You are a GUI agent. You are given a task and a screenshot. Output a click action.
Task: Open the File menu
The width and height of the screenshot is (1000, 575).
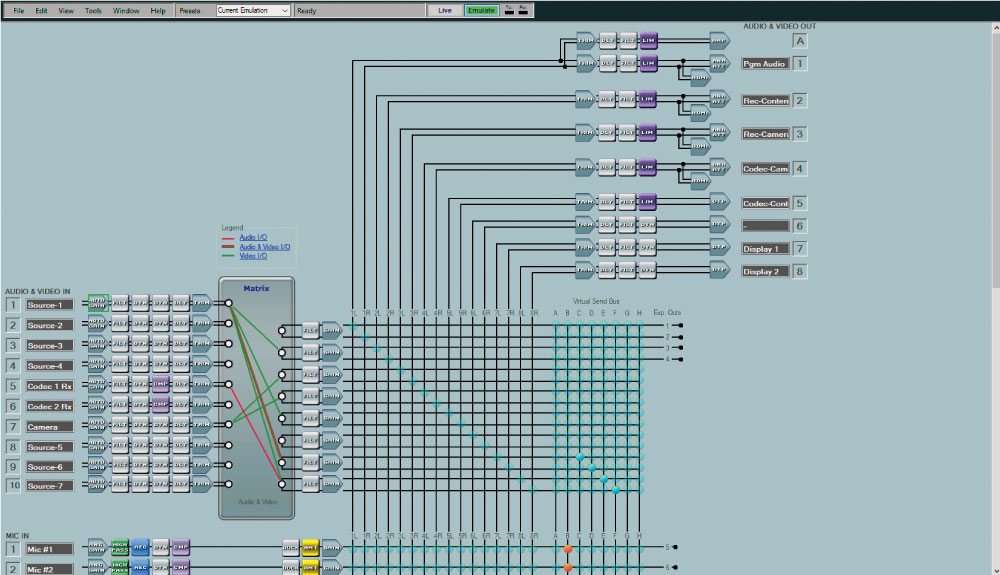18,10
